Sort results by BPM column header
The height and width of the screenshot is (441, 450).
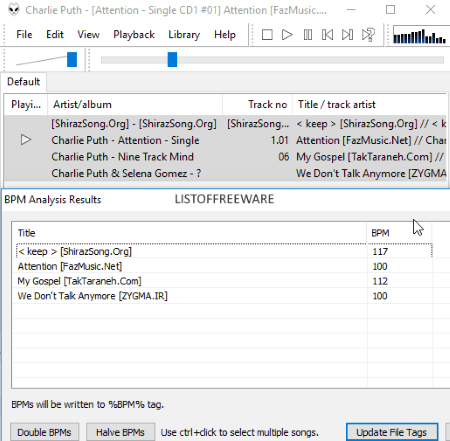[399, 233]
